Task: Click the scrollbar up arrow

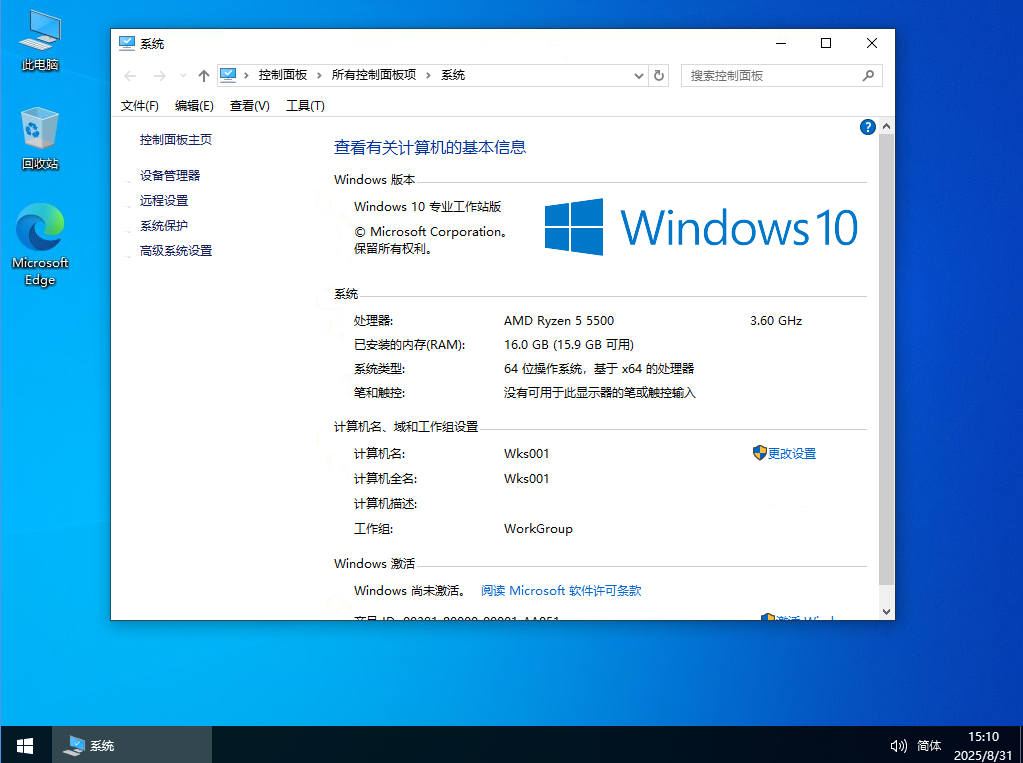Action: [886, 126]
